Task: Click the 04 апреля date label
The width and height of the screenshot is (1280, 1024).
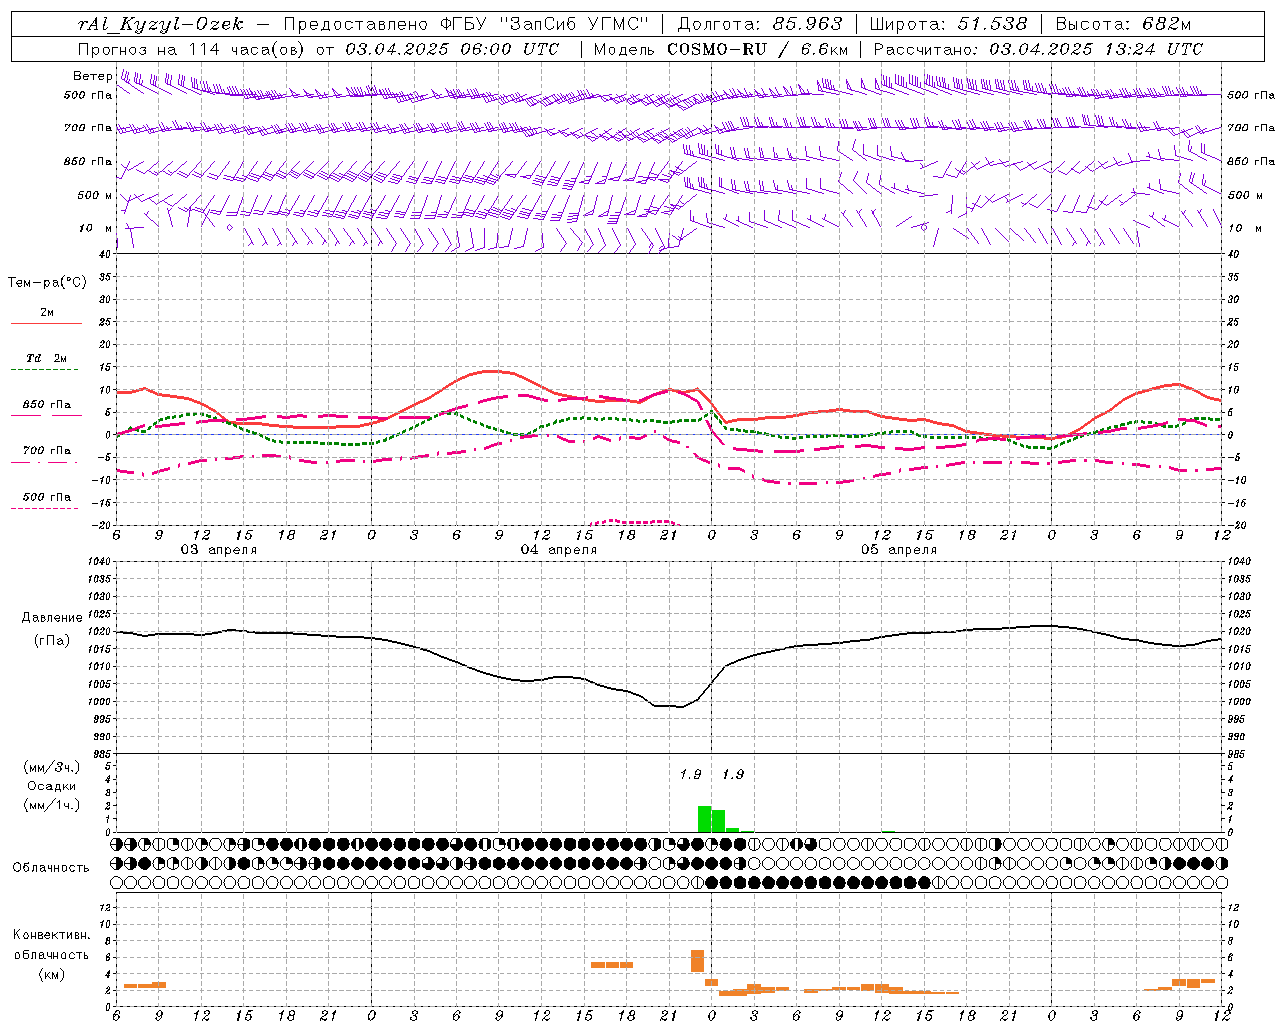Action: [559, 550]
